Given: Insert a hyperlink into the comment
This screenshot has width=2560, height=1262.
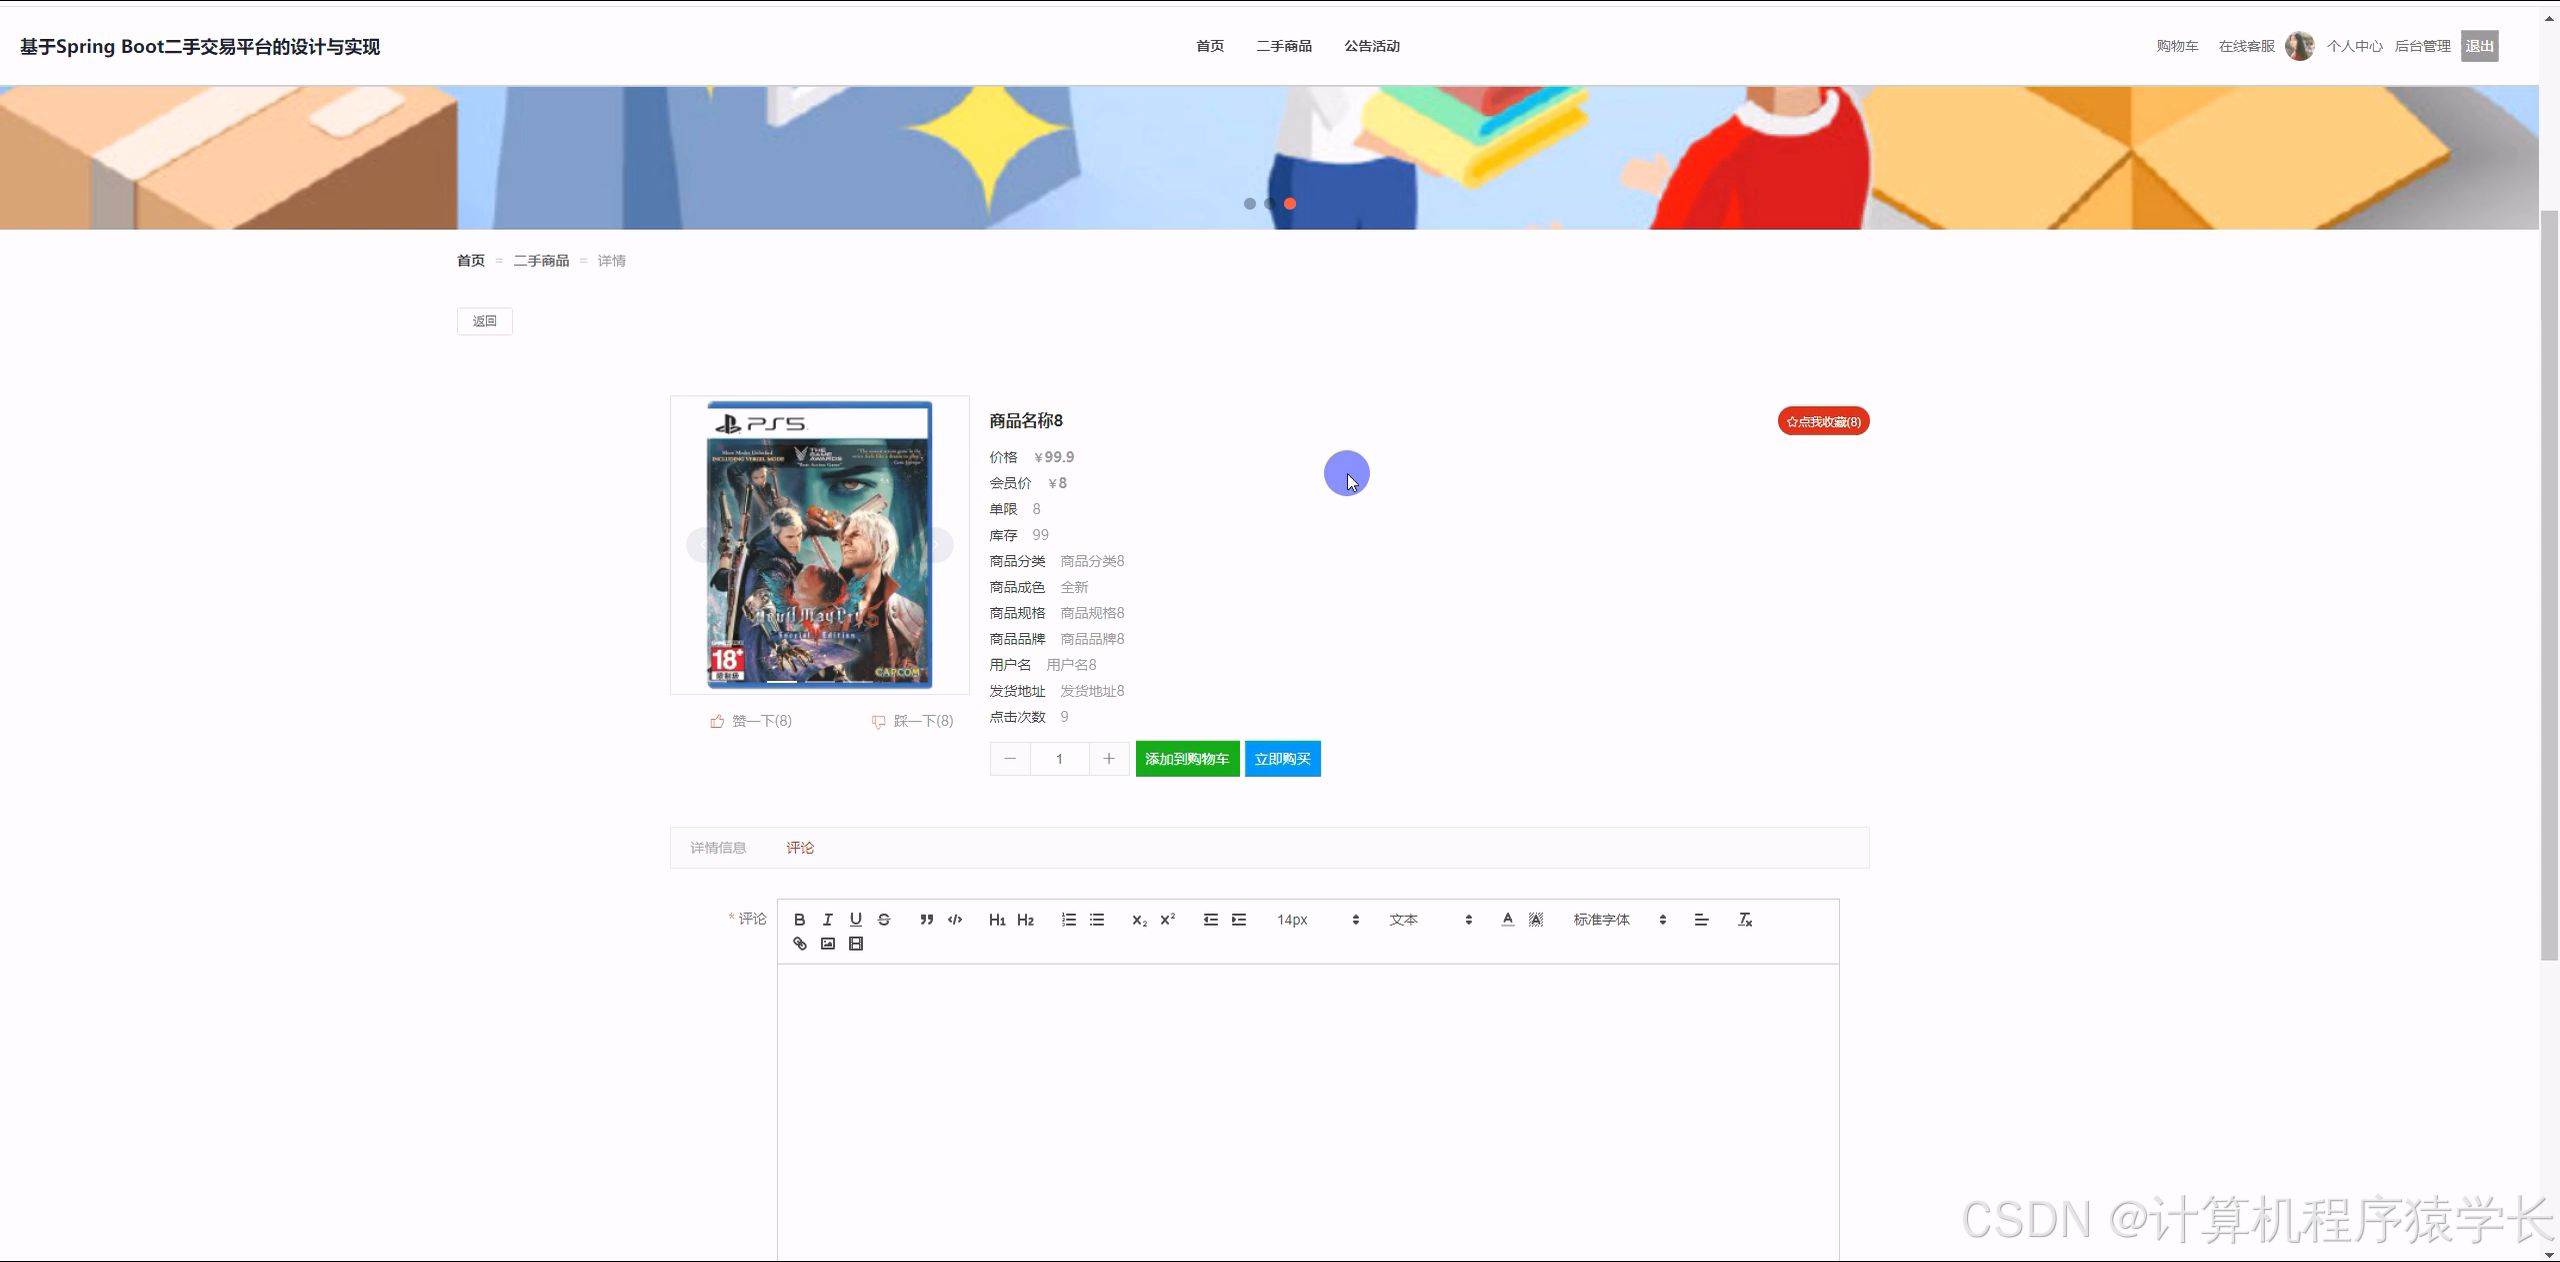Looking at the screenshot, I should point(798,943).
